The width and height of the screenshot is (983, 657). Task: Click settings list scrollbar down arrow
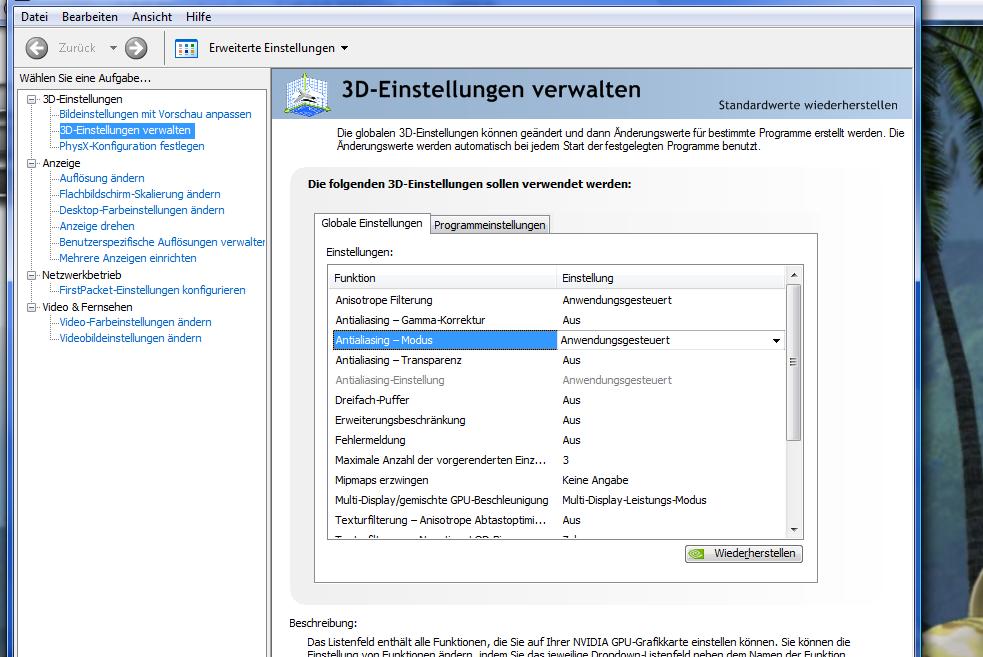[794, 530]
